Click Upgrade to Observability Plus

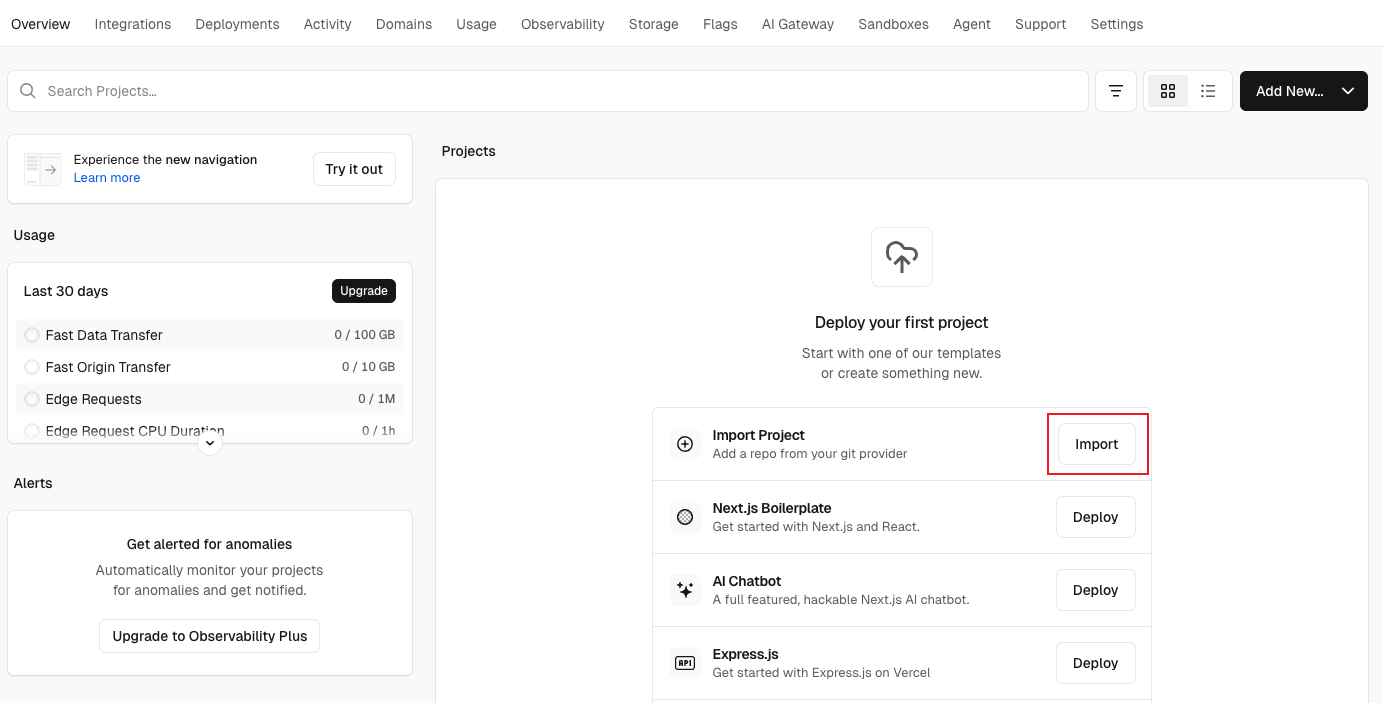[x=209, y=636]
